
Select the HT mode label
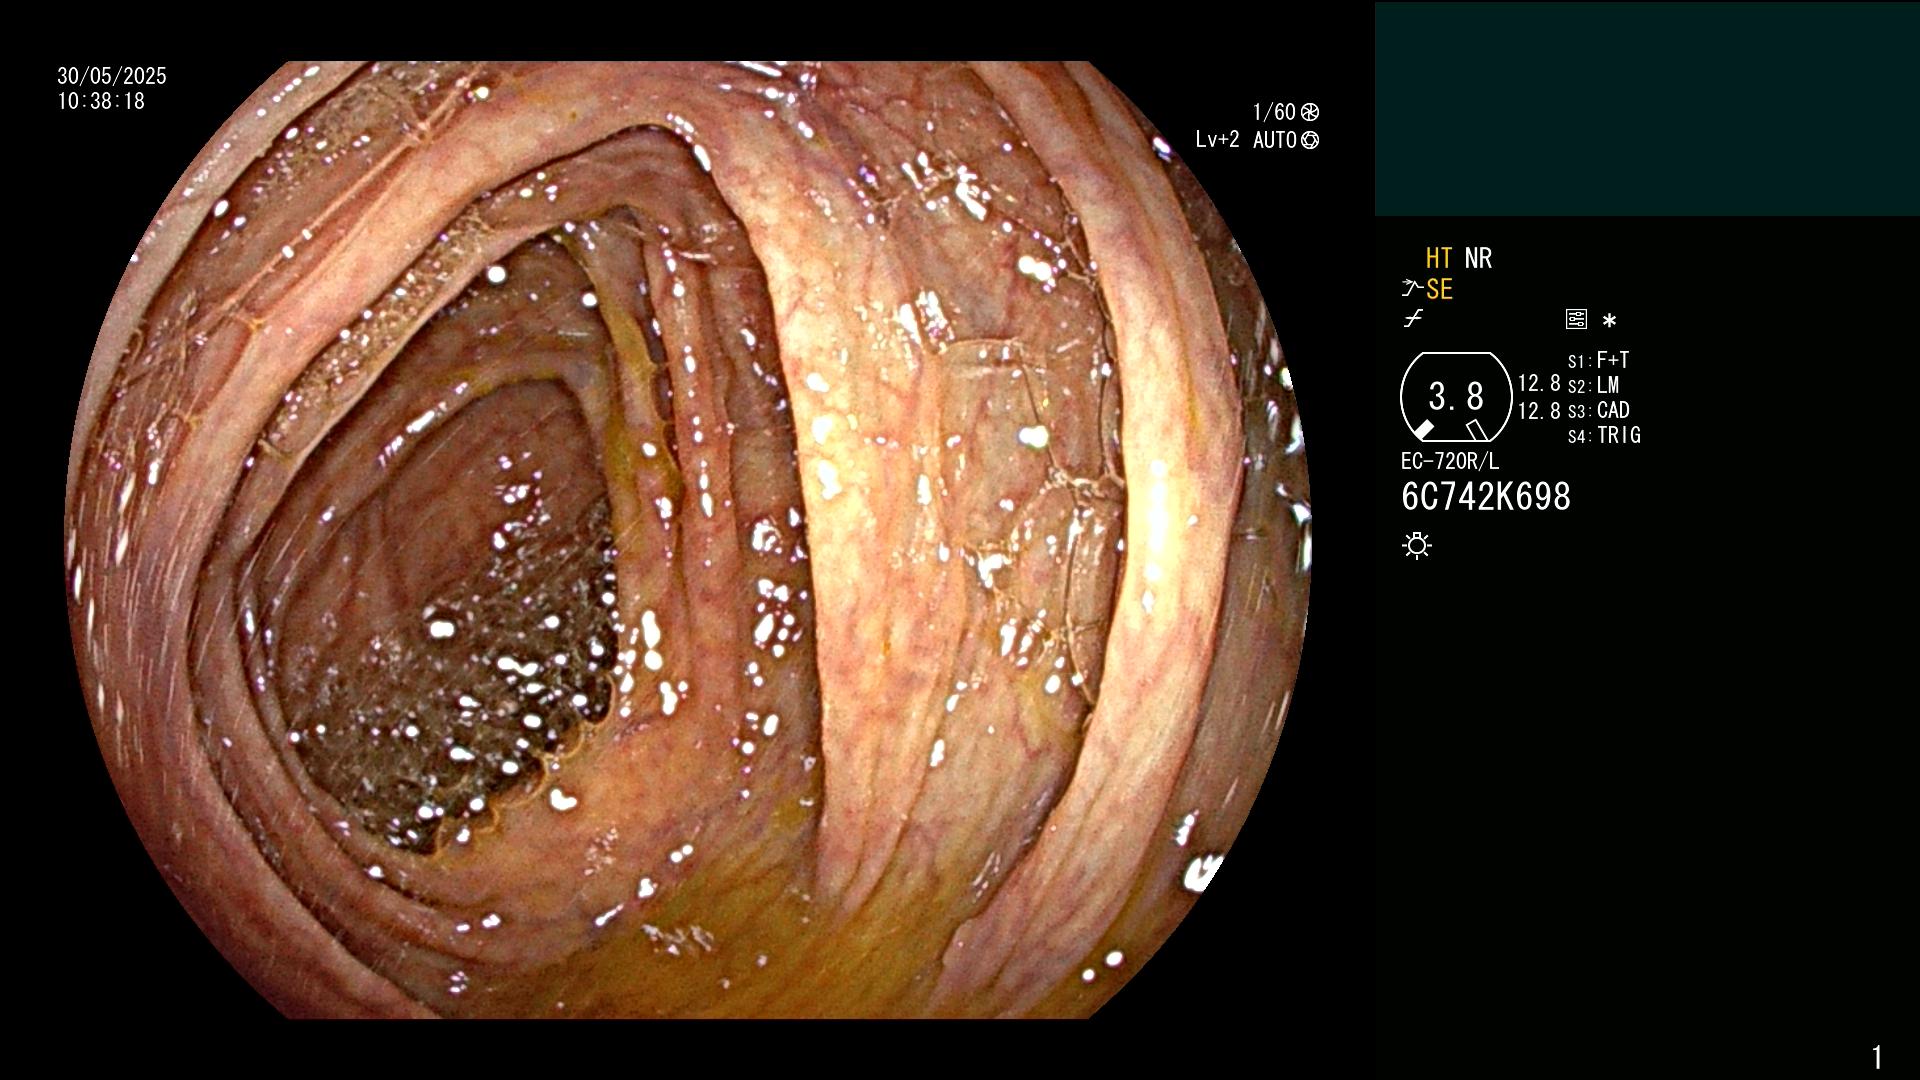(1439, 259)
